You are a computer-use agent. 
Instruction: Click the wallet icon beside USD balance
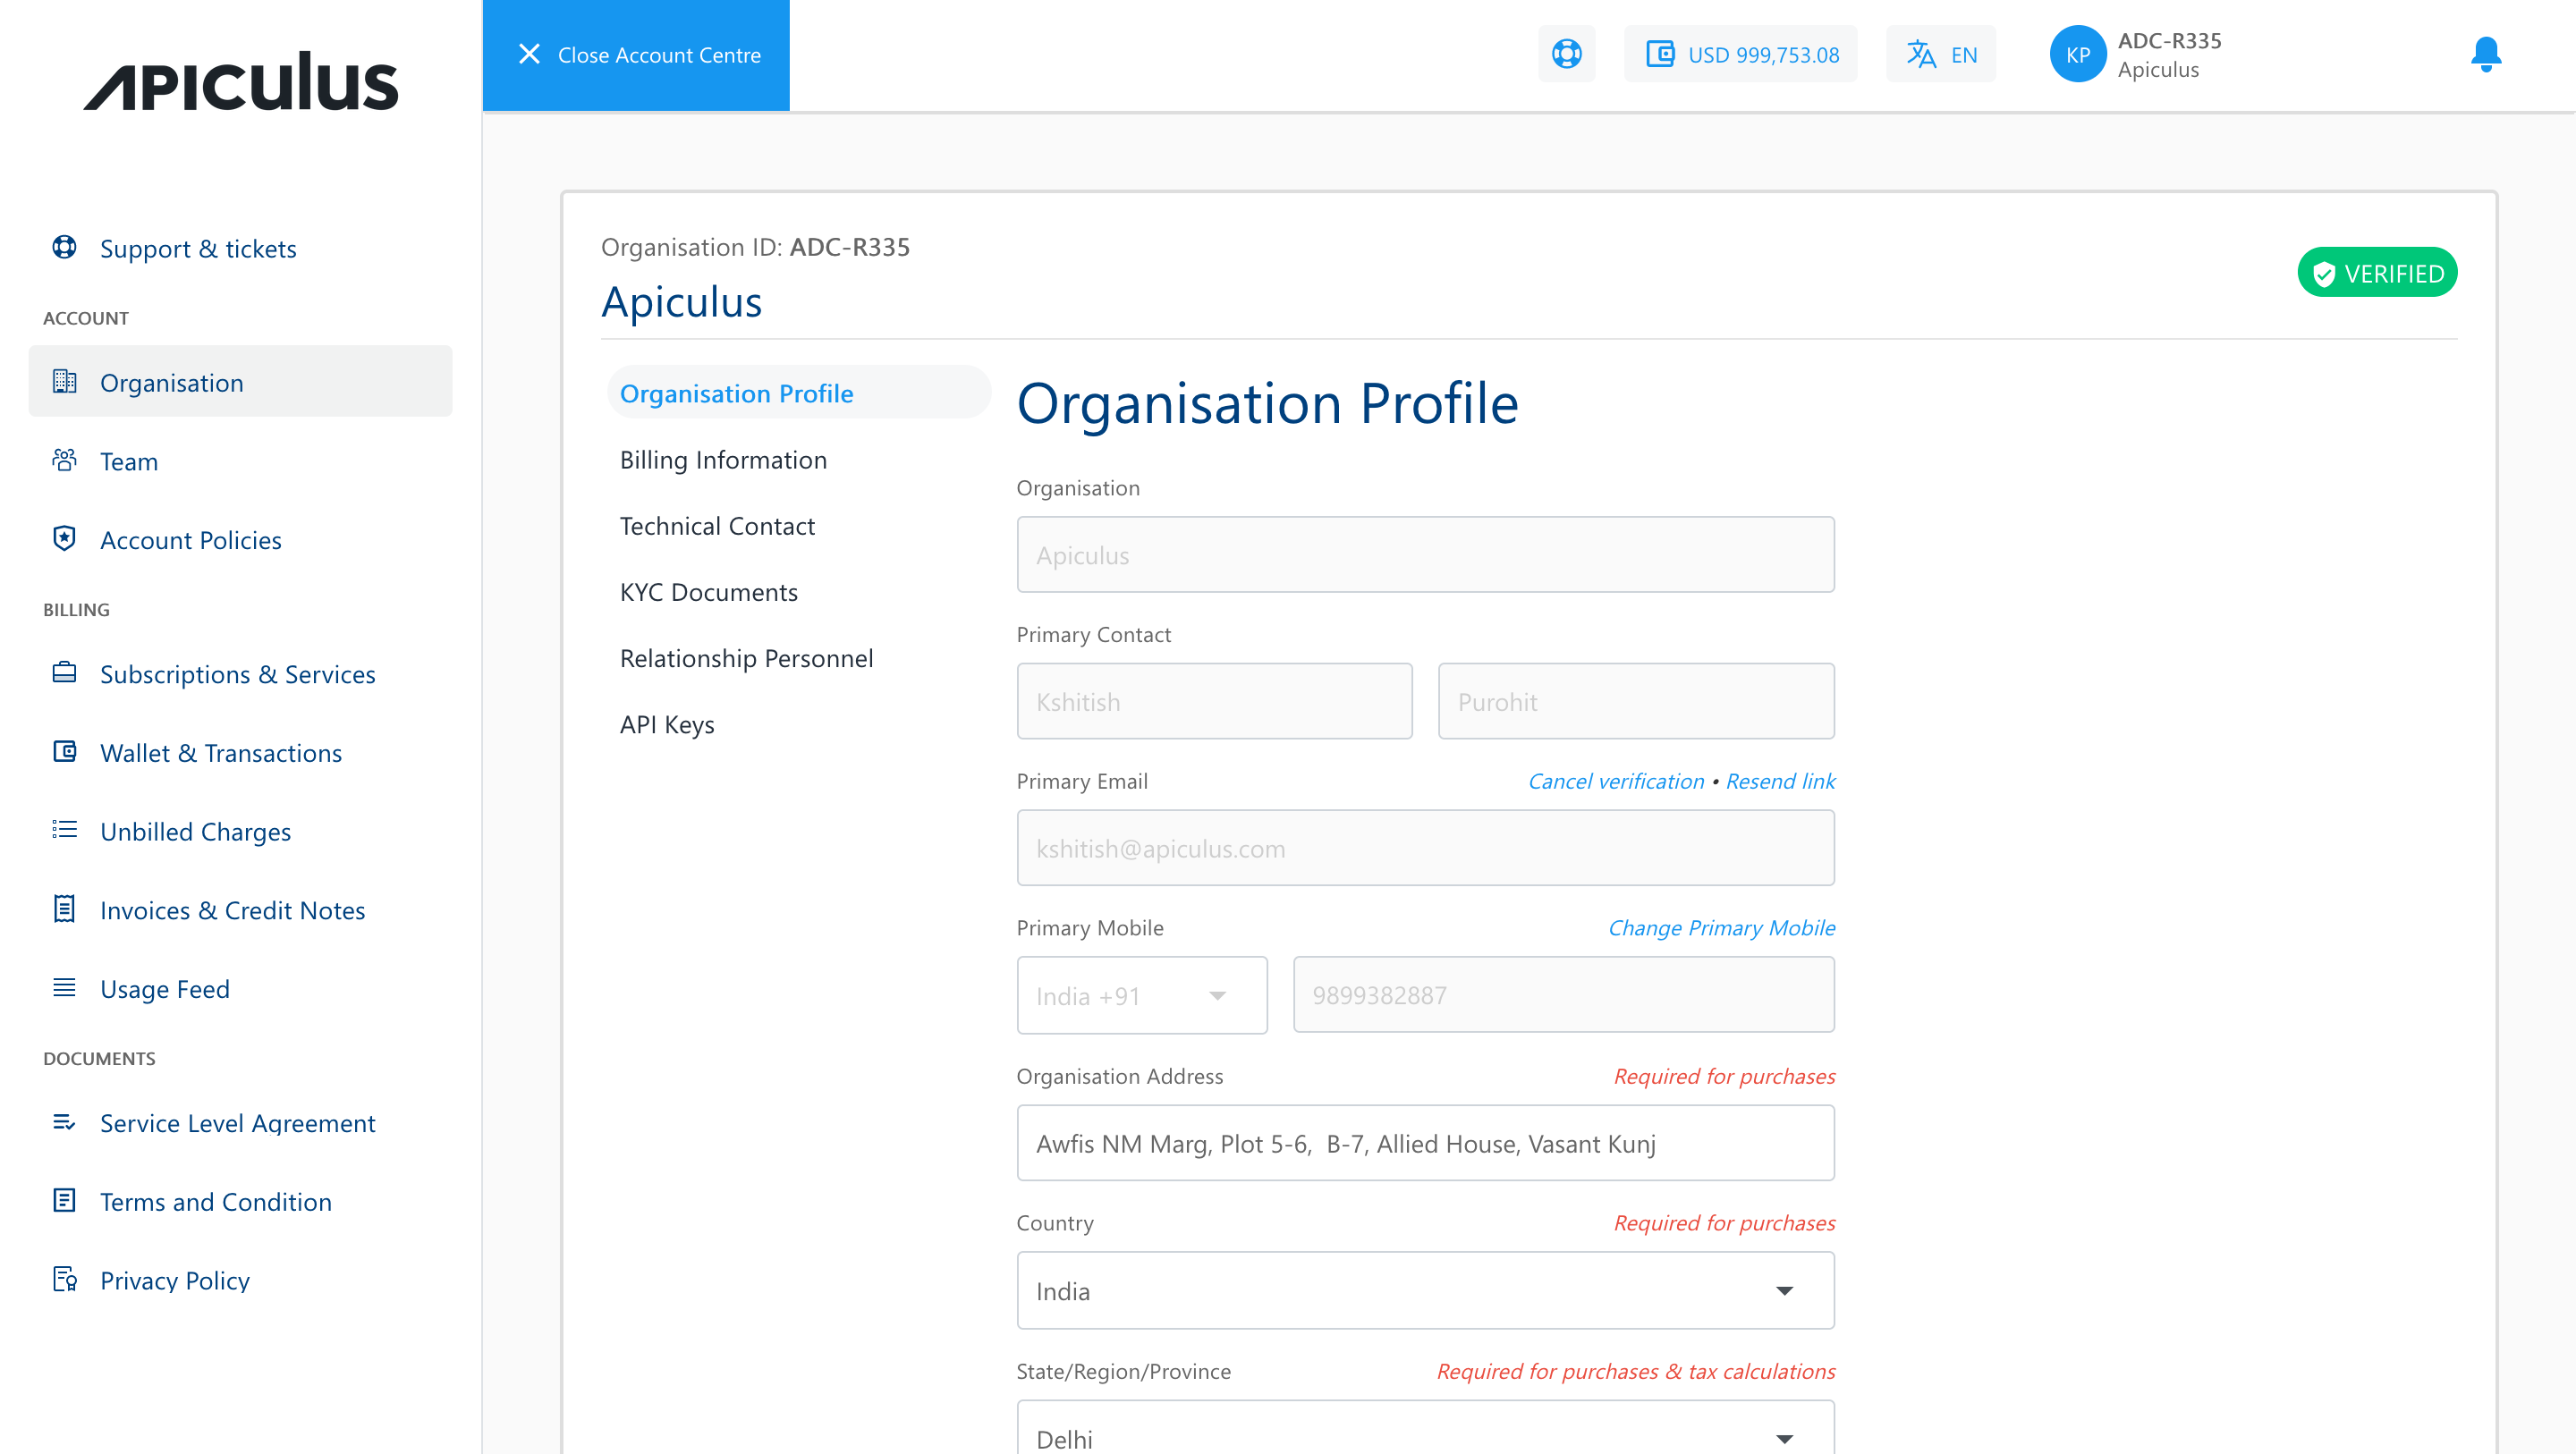click(1660, 54)
